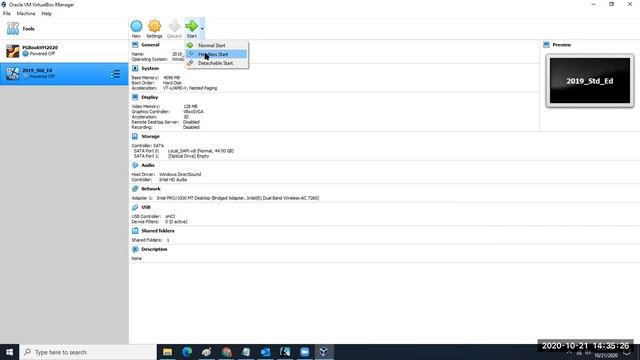Open the 2019_Std_Ed machine tools list icon

click(116, 74)
